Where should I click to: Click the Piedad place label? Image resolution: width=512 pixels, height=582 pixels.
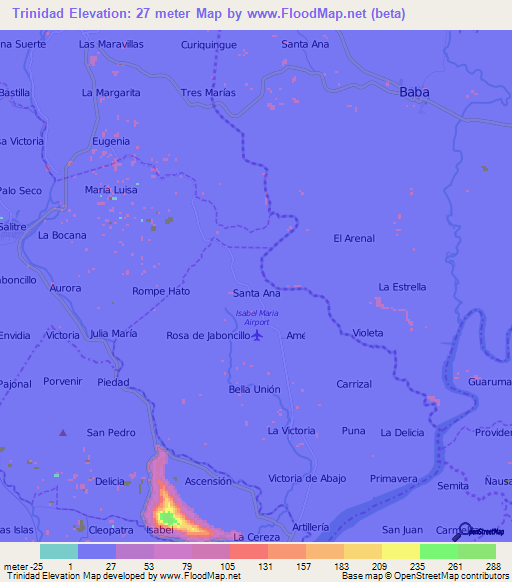click(113, 382)
